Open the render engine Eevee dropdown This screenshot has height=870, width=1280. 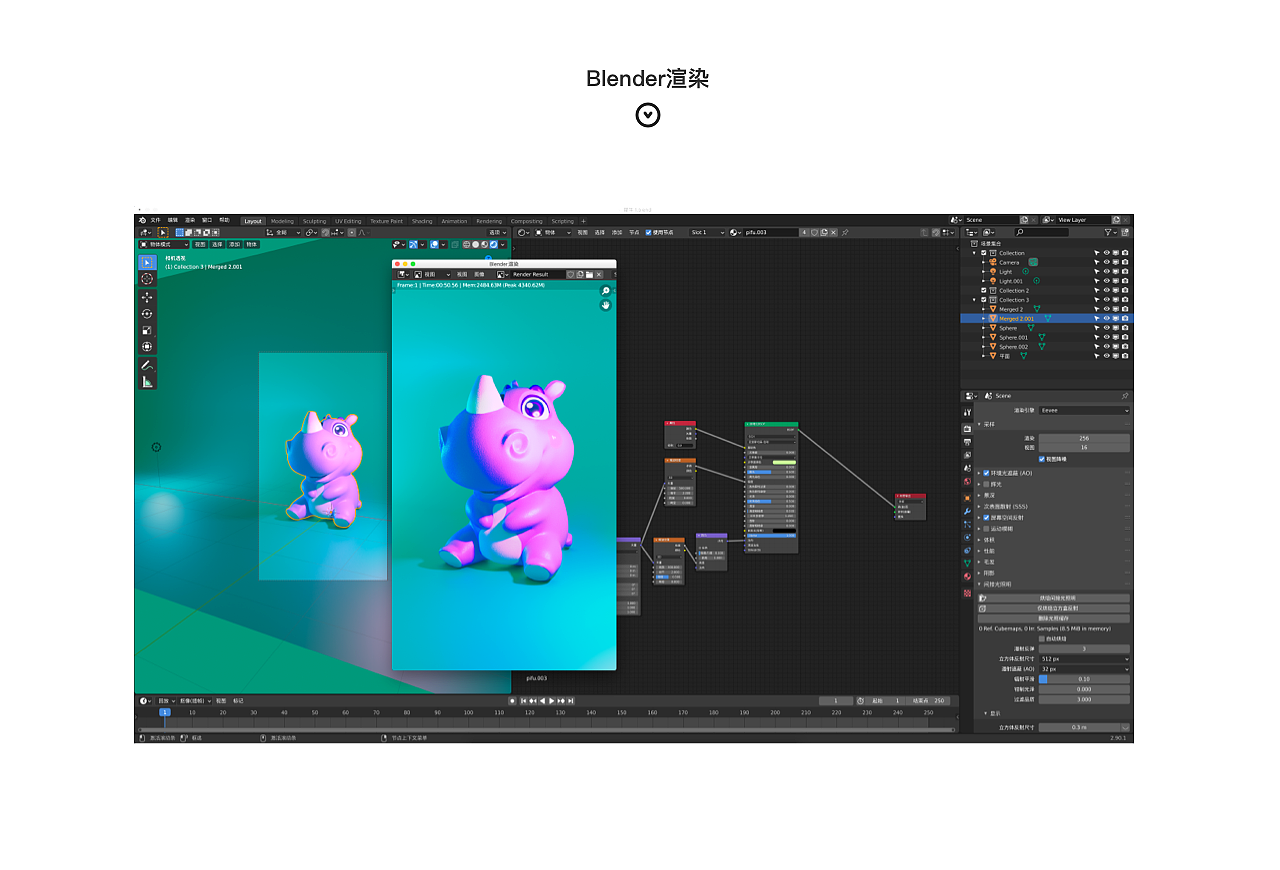point(1084,410)
